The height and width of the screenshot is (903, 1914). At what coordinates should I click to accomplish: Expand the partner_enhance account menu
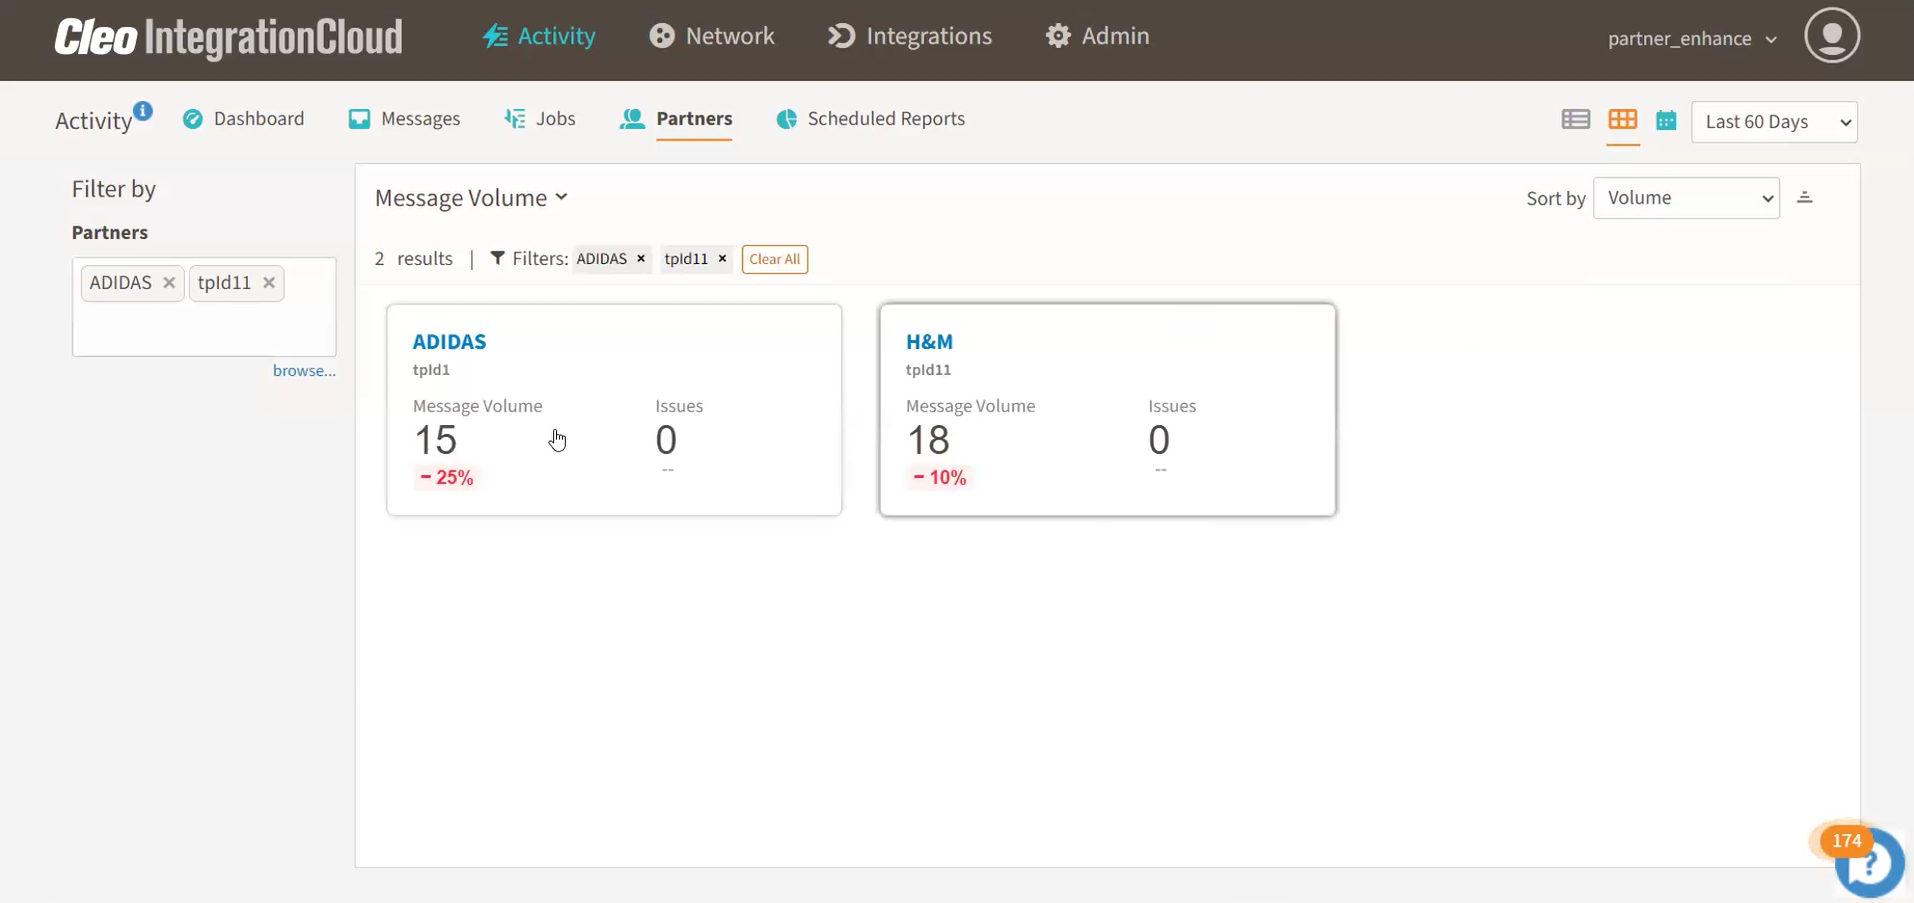tap(1692, 39)
